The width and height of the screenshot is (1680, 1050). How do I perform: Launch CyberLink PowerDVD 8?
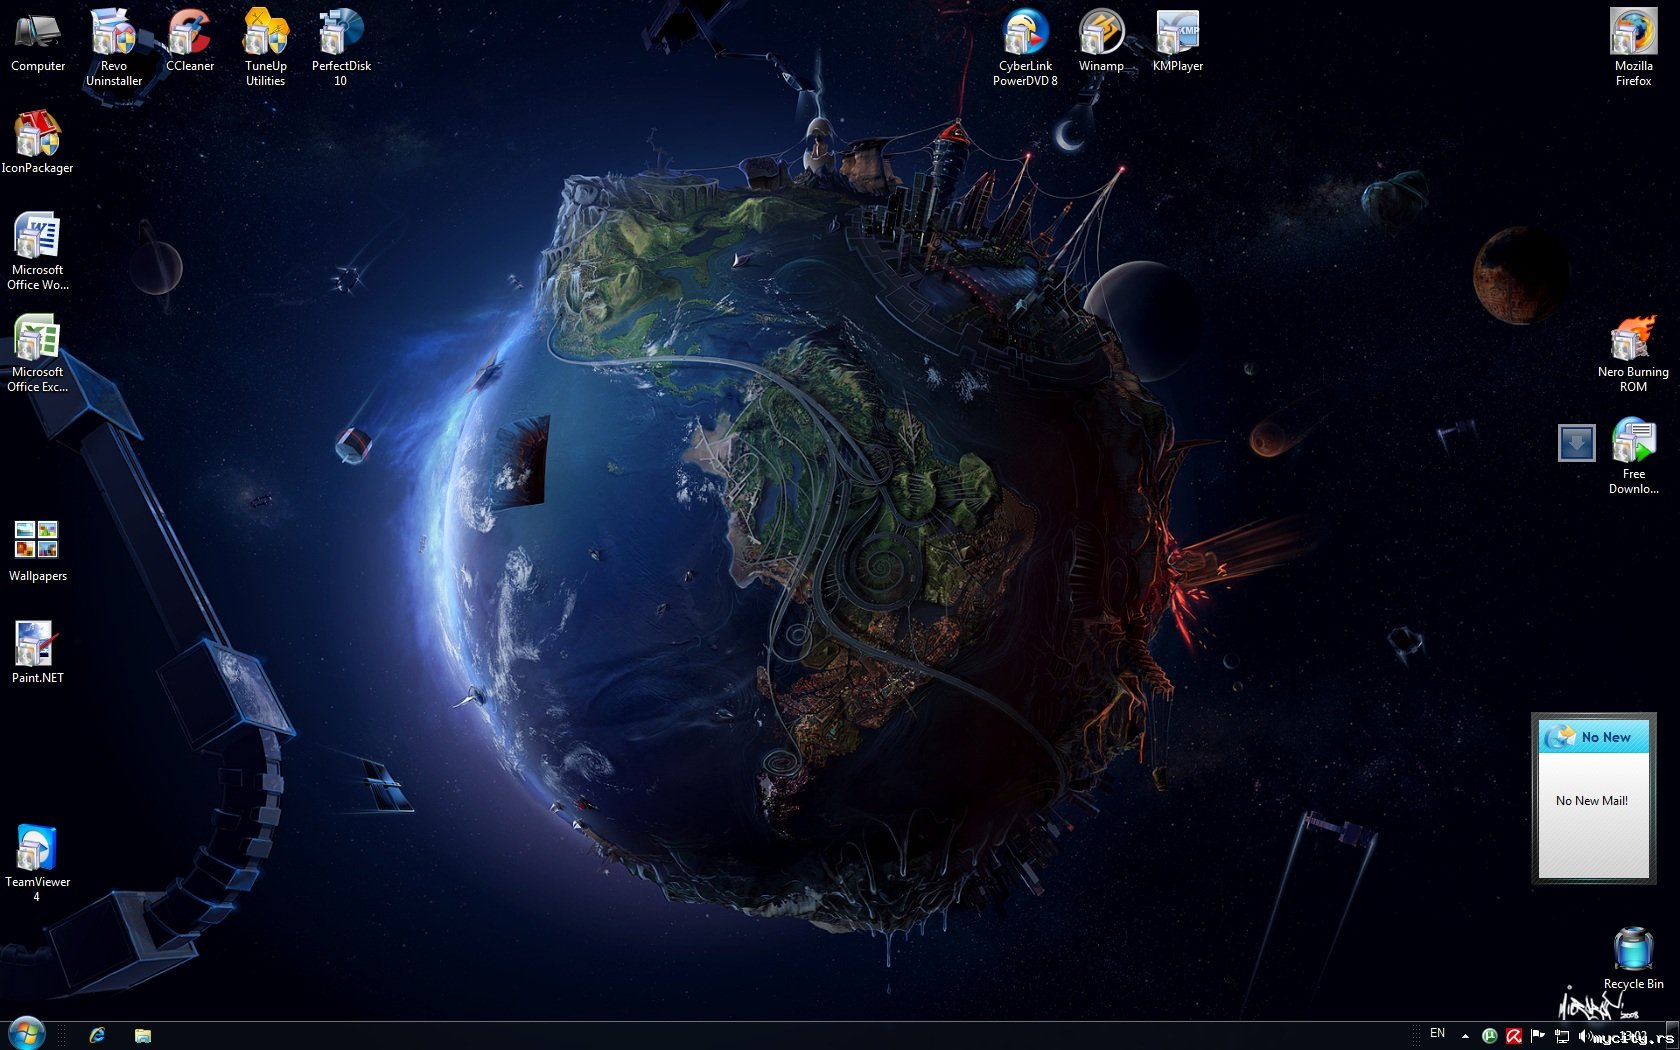[1025, 48]
